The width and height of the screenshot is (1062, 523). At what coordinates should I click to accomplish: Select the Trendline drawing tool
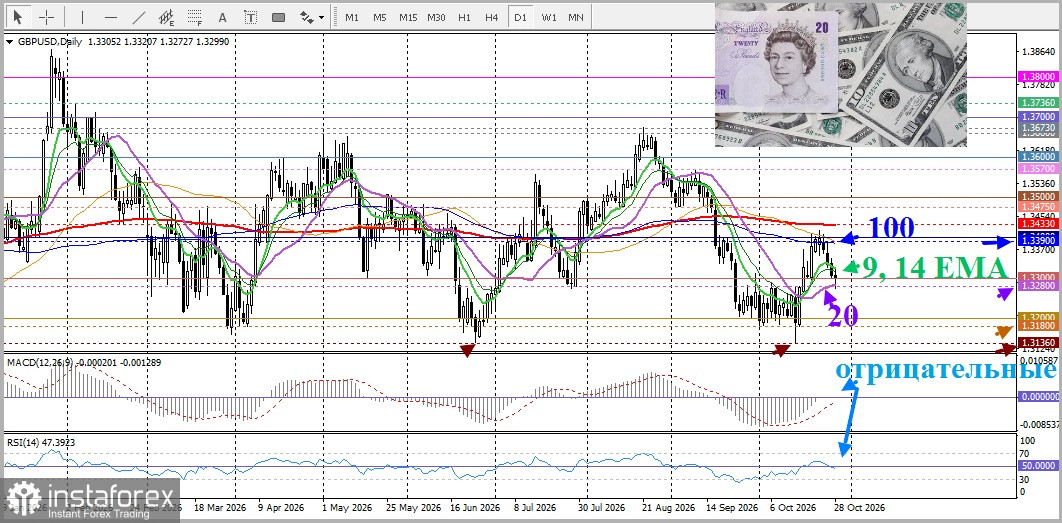139,17
